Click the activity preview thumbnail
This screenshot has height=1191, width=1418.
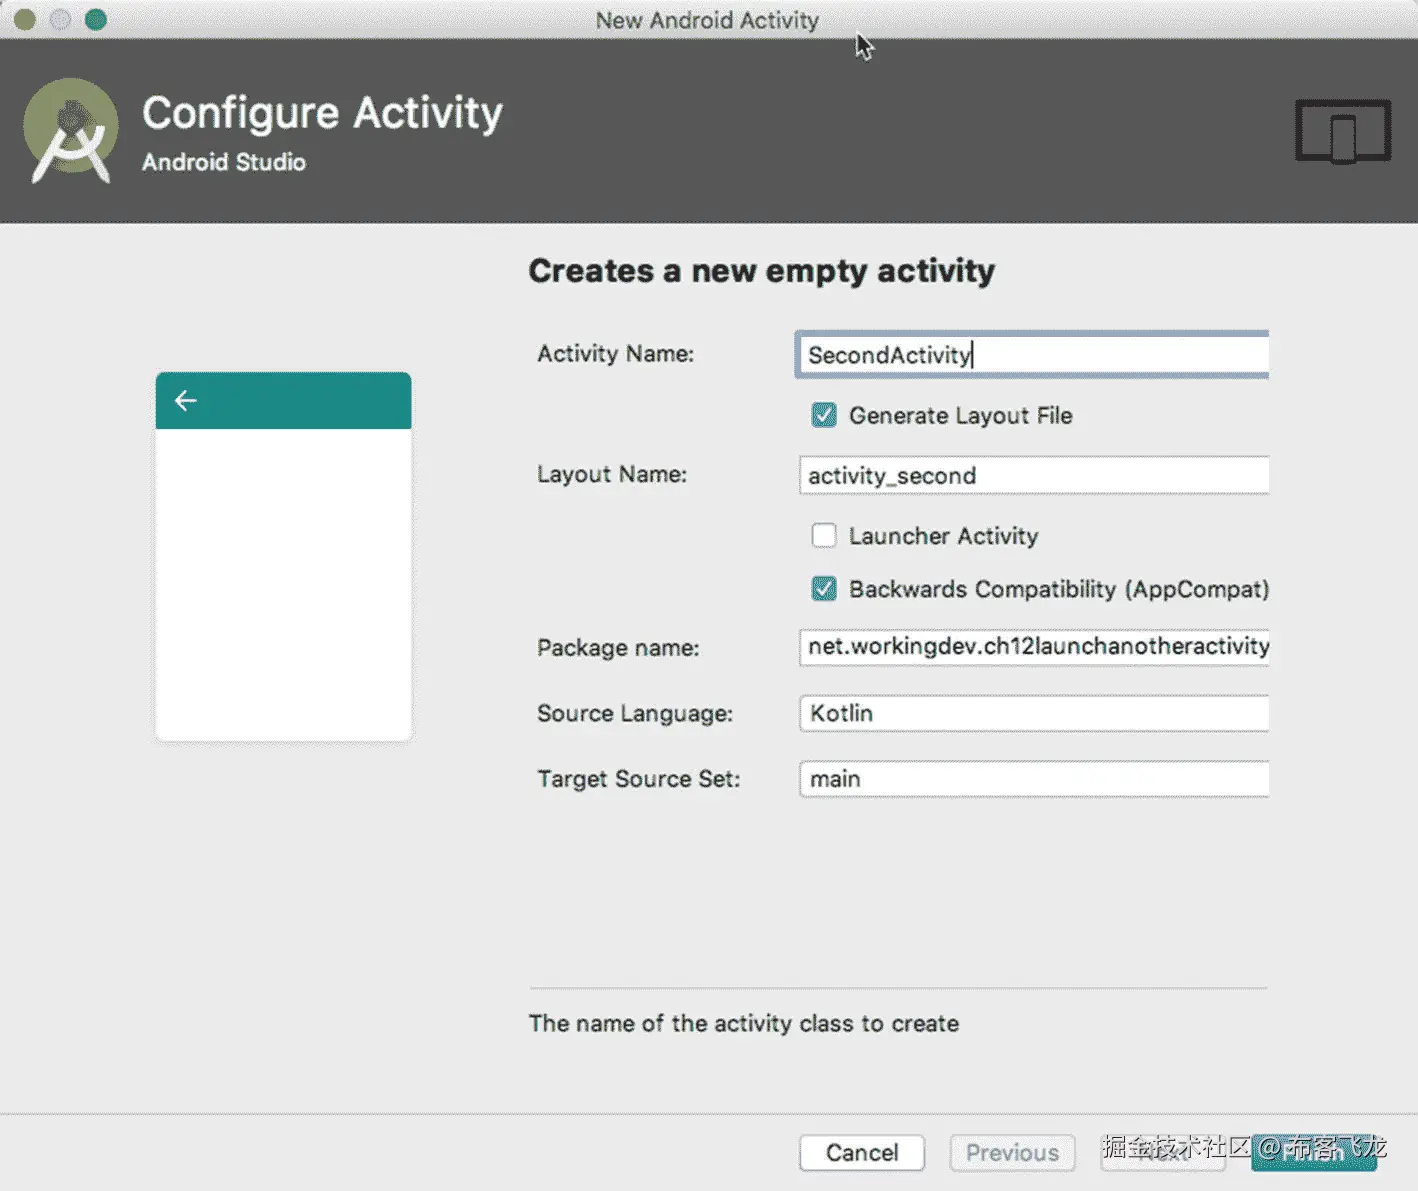[x=284, y=557]
